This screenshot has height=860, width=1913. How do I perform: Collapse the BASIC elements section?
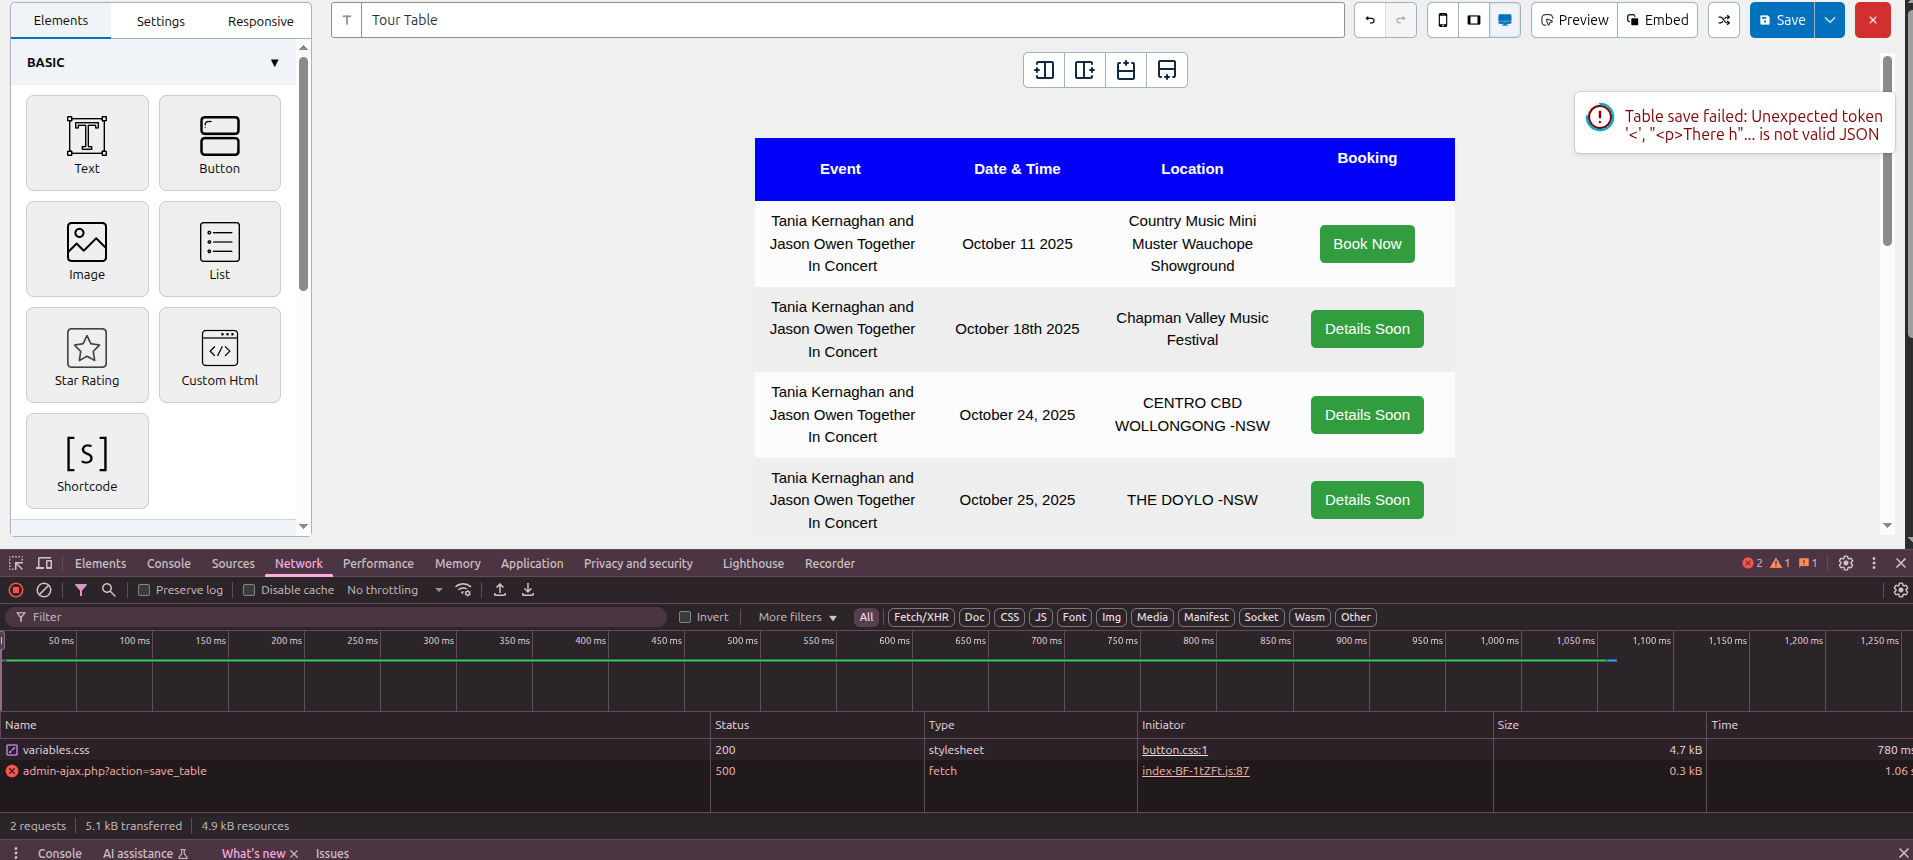tap(274, 63)
